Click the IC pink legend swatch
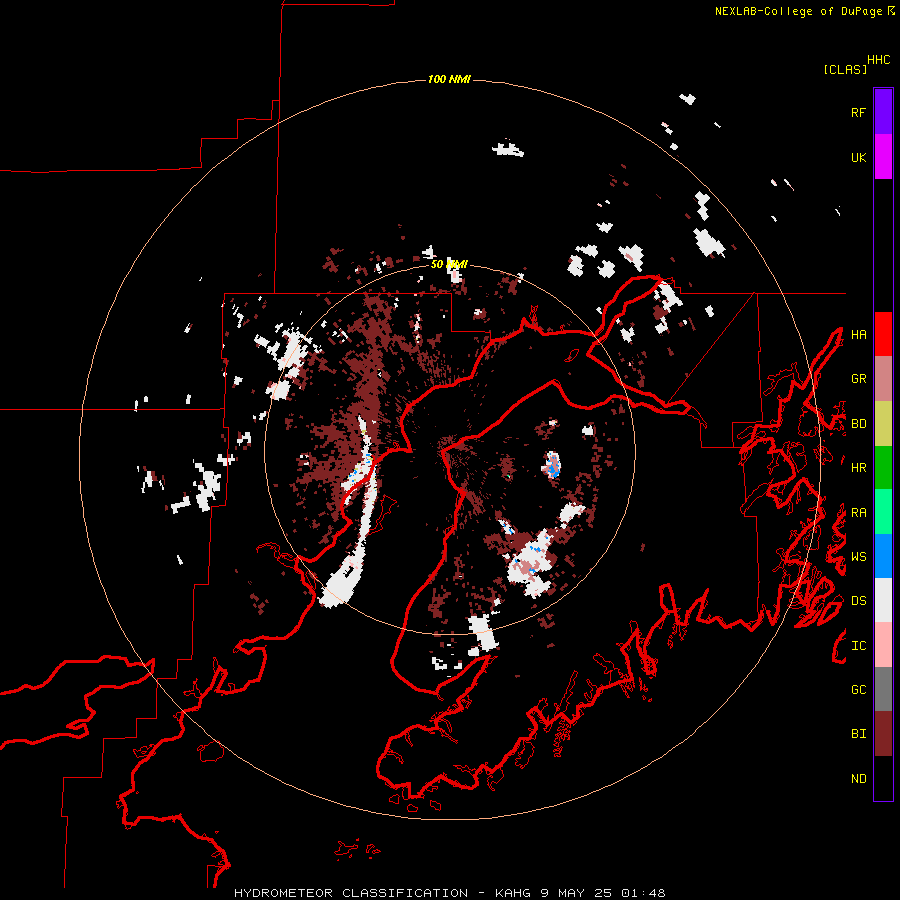900x900 pixels. pos(883,645)
